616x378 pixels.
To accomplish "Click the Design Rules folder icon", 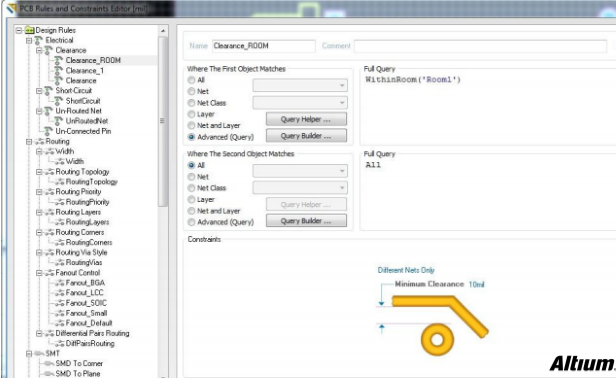I will 29,30.
